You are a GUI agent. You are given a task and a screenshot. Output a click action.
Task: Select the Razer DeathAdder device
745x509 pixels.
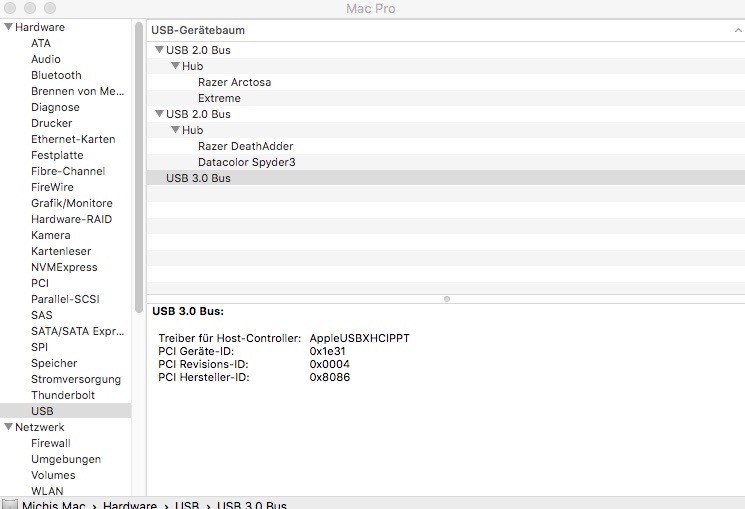tap(245, 146)
